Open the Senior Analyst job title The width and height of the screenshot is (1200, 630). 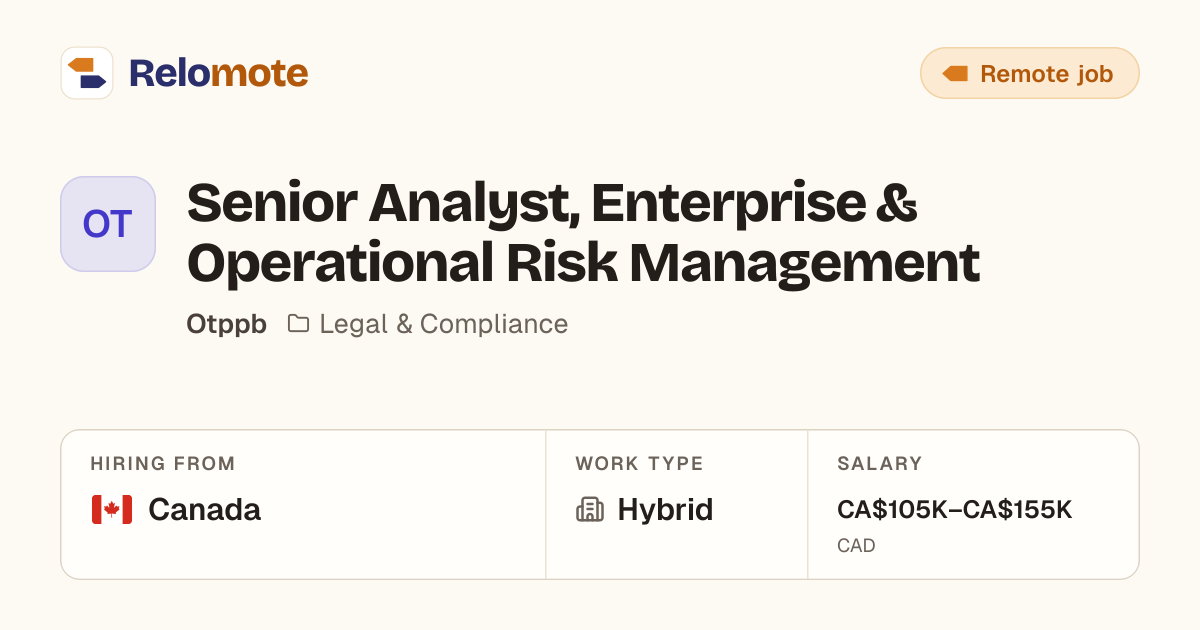tap(583, 233)
